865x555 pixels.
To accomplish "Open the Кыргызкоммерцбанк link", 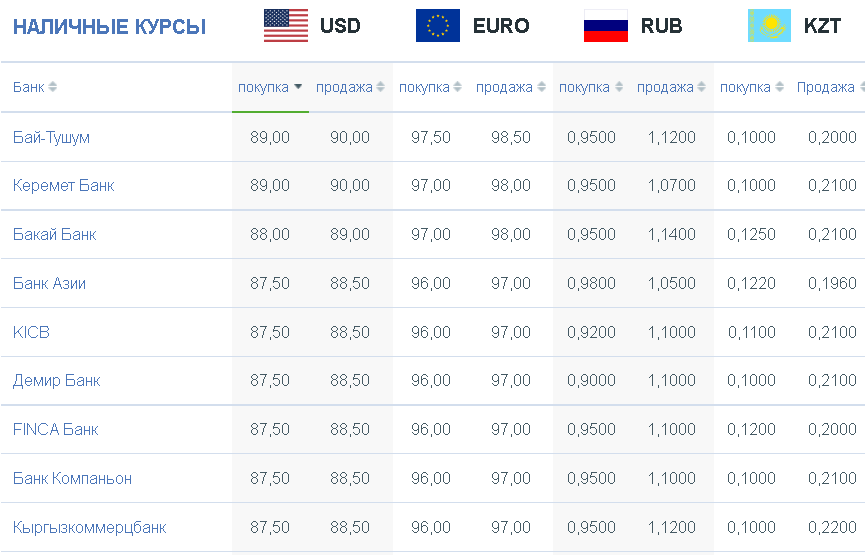I will (89, 527).
